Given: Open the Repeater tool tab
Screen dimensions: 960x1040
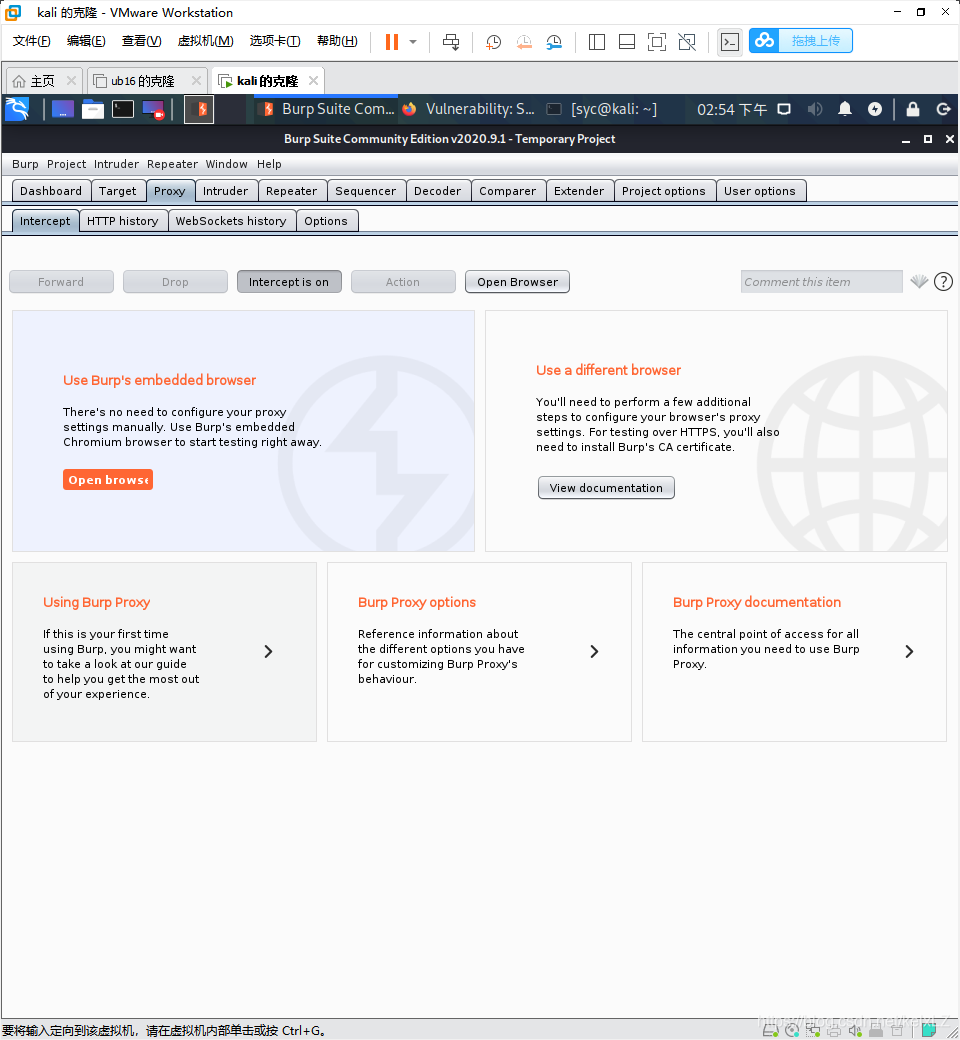Looking at the screenshot, I should [x=291, y=191].
